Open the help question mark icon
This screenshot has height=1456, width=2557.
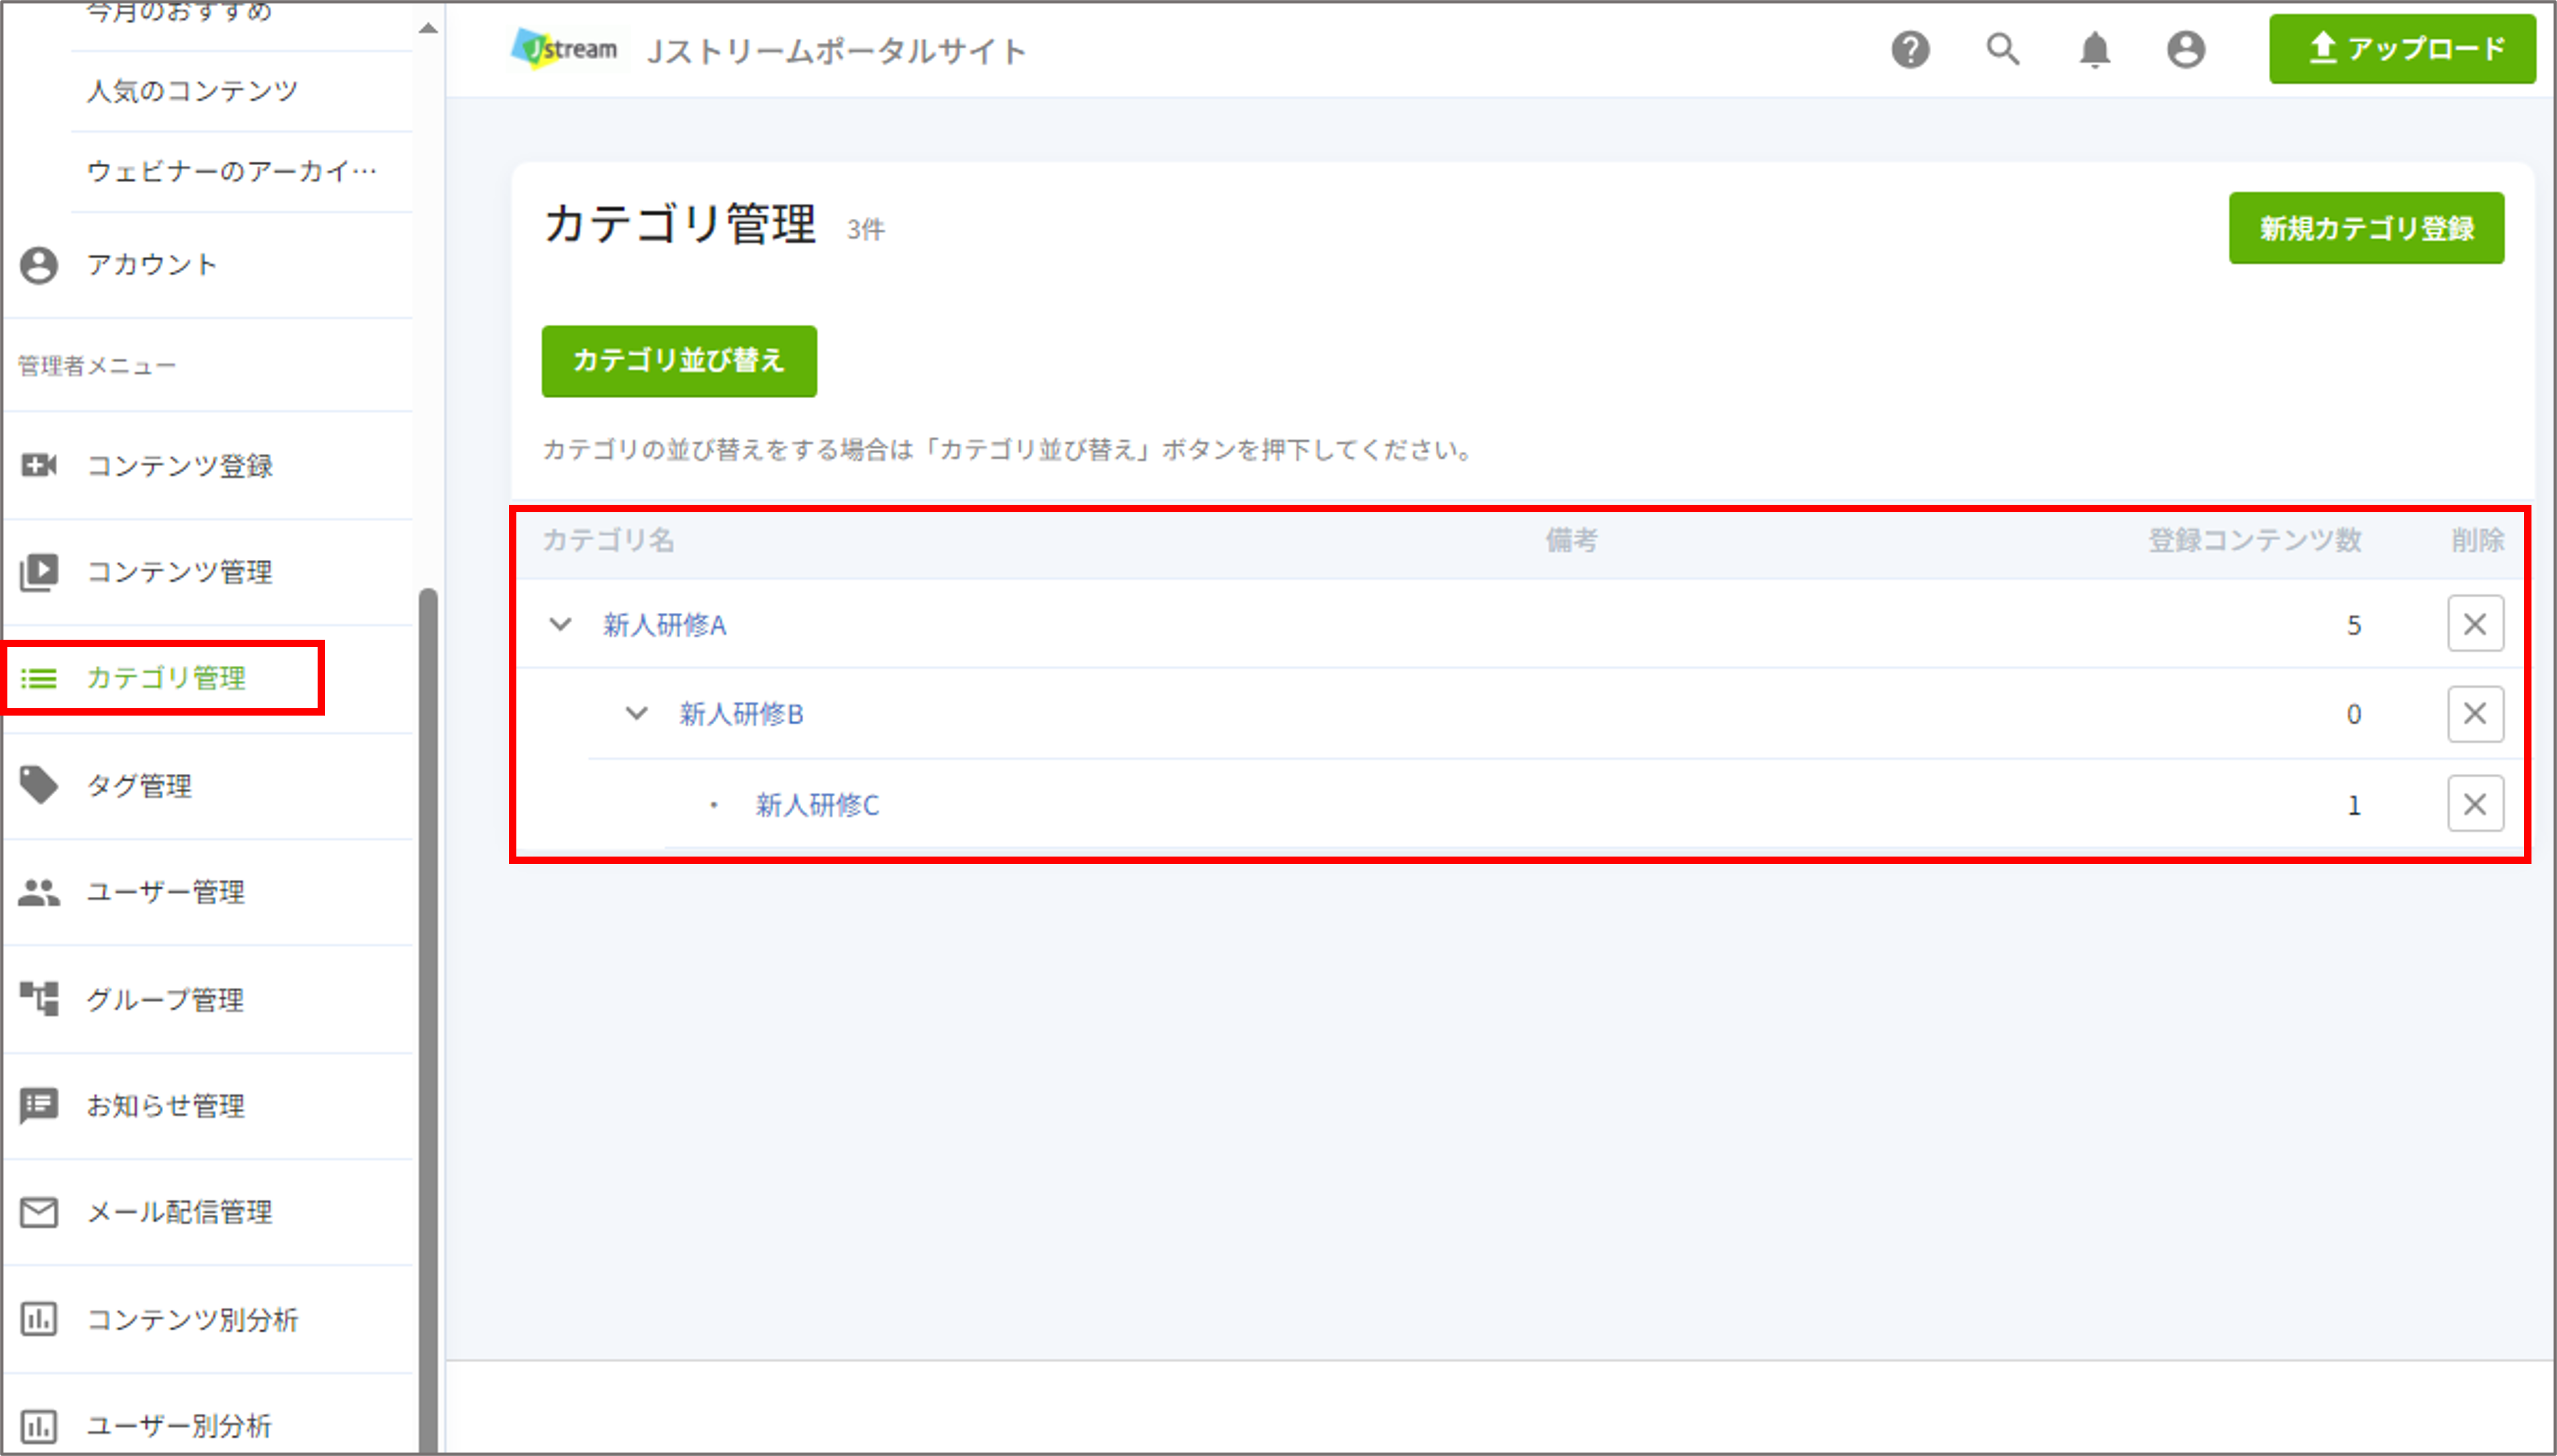coord(1910,49)
